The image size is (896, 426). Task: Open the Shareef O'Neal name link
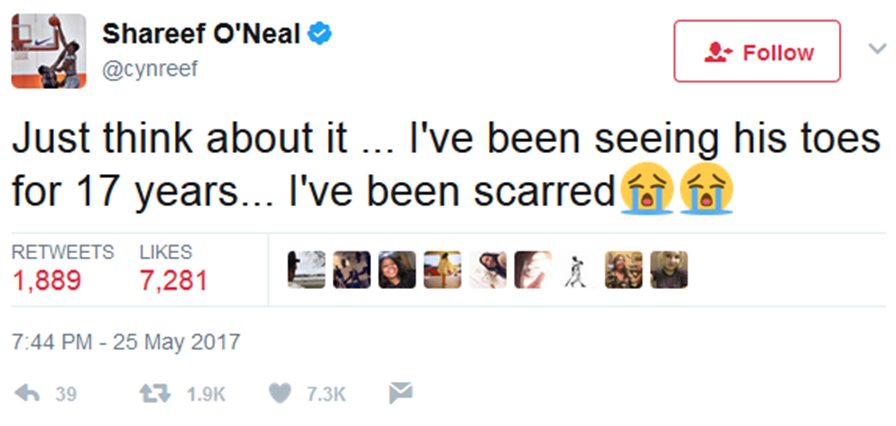[201, 35]
